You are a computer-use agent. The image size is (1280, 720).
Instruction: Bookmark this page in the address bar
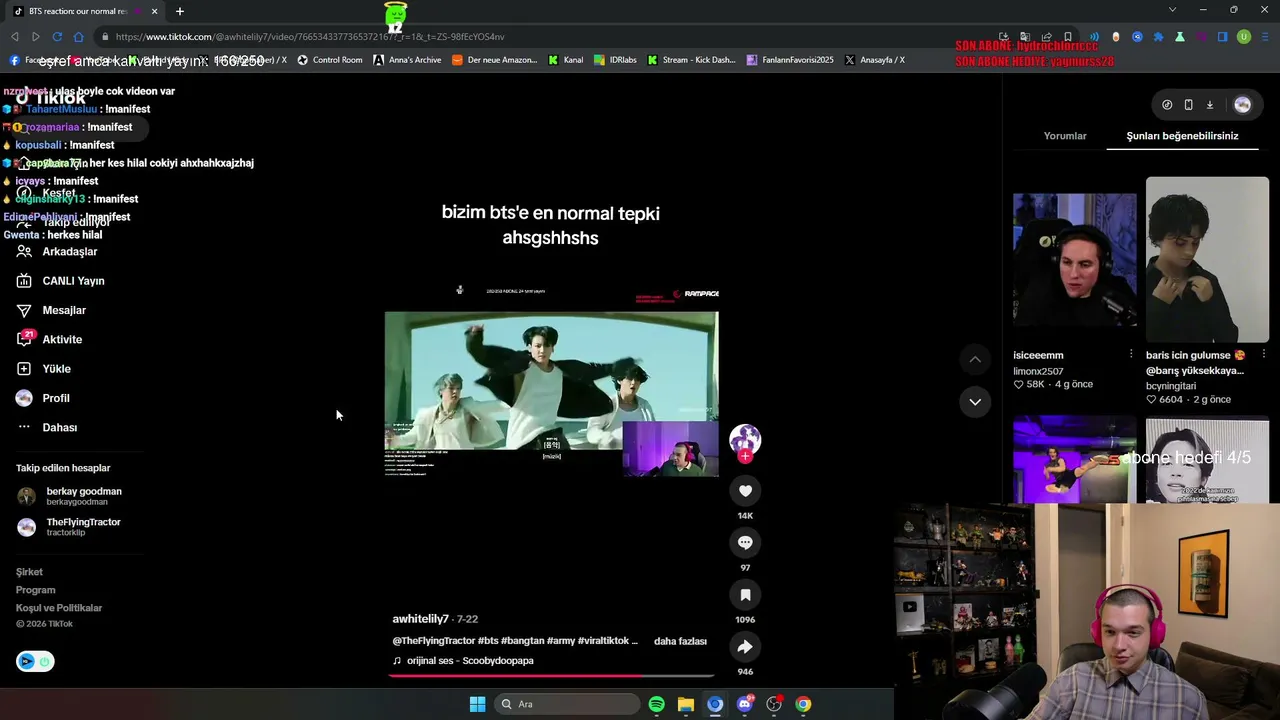[1068, 37]
